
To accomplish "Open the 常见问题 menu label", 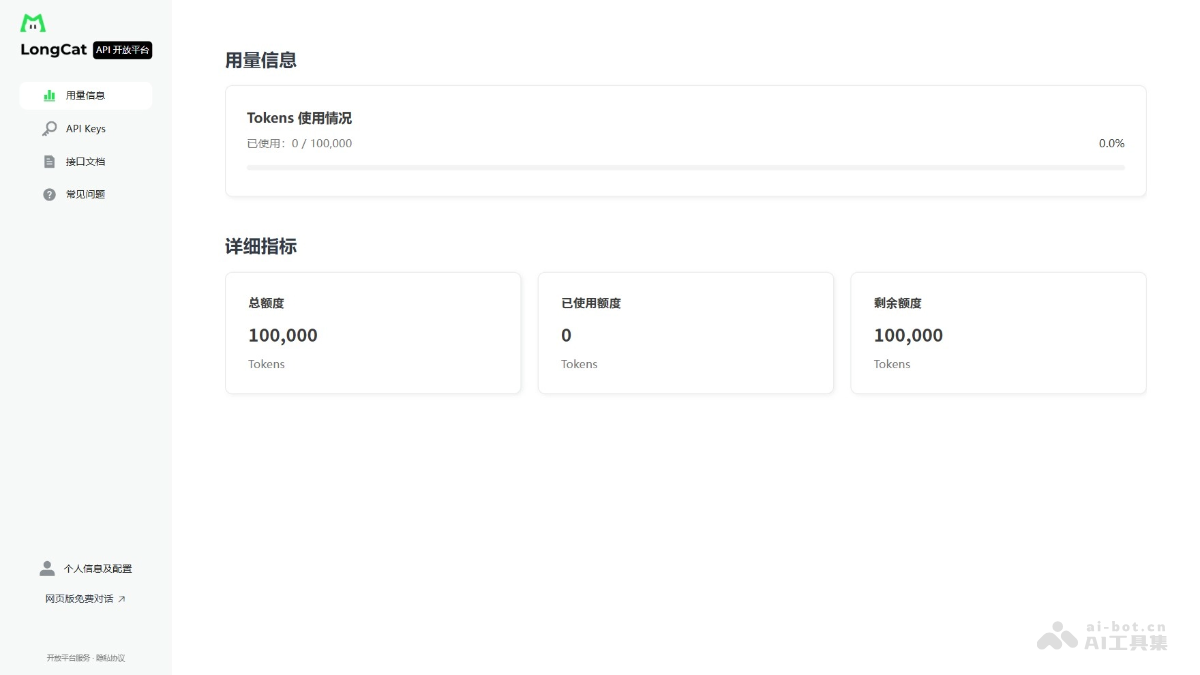I will pos(86,195).
